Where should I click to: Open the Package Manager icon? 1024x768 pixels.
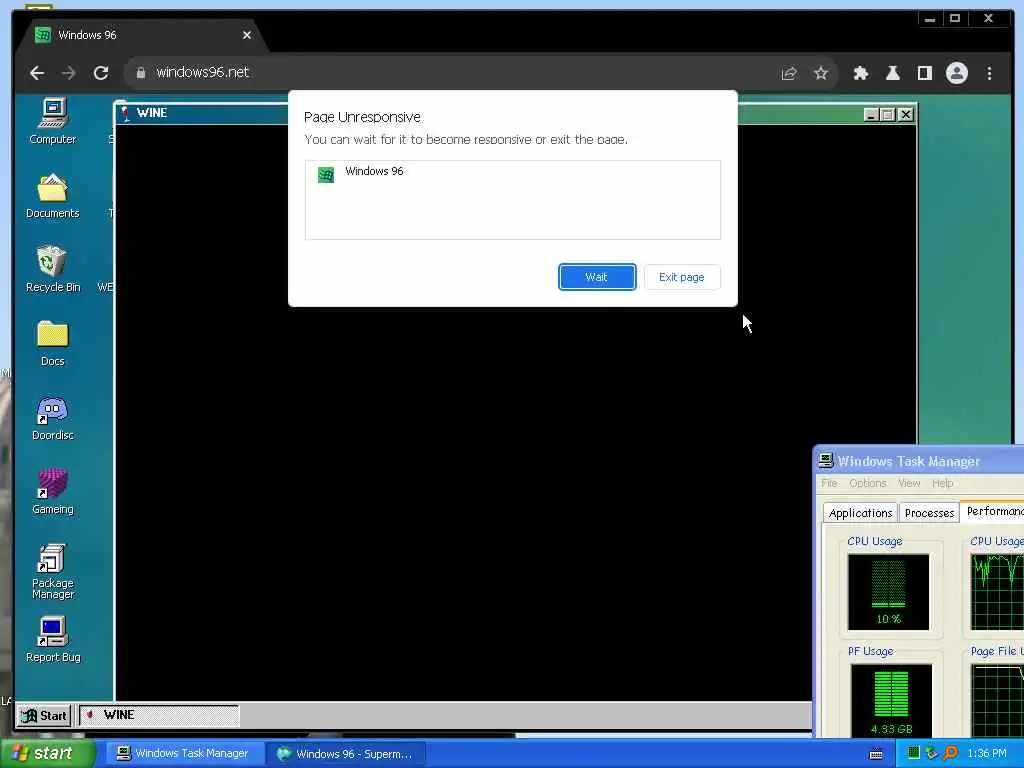coord(52,571)
